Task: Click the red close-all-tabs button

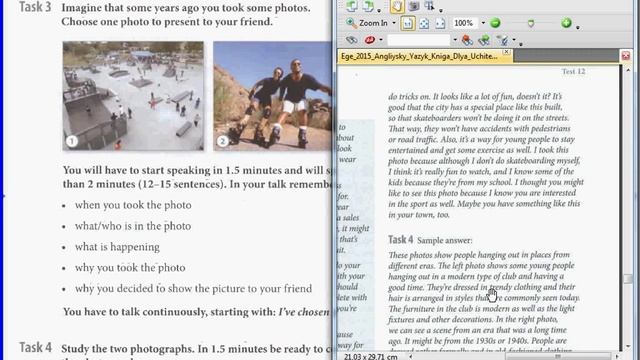Action: [626, 56]
